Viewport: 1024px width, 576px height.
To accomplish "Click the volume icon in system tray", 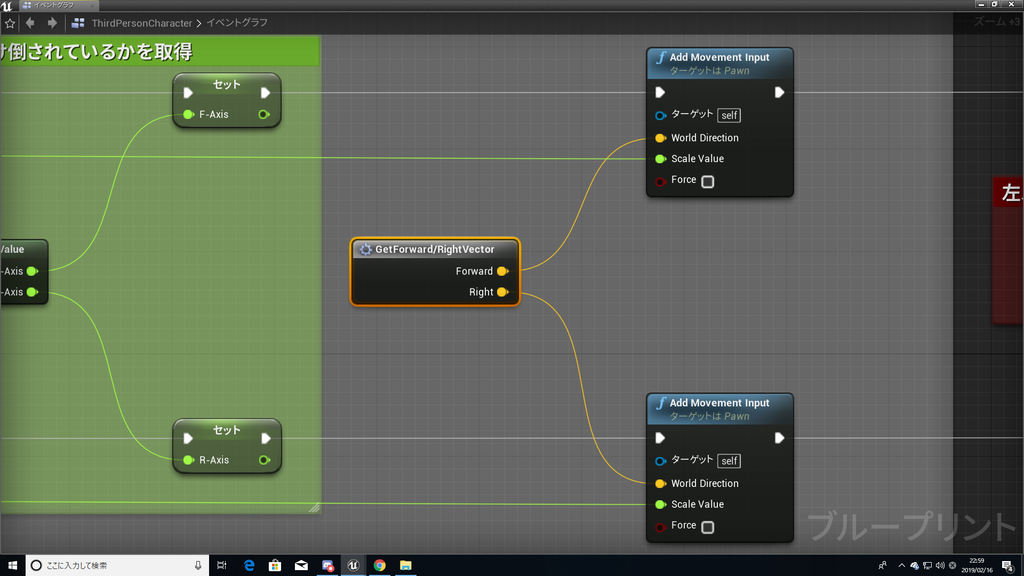I will 940,566.
